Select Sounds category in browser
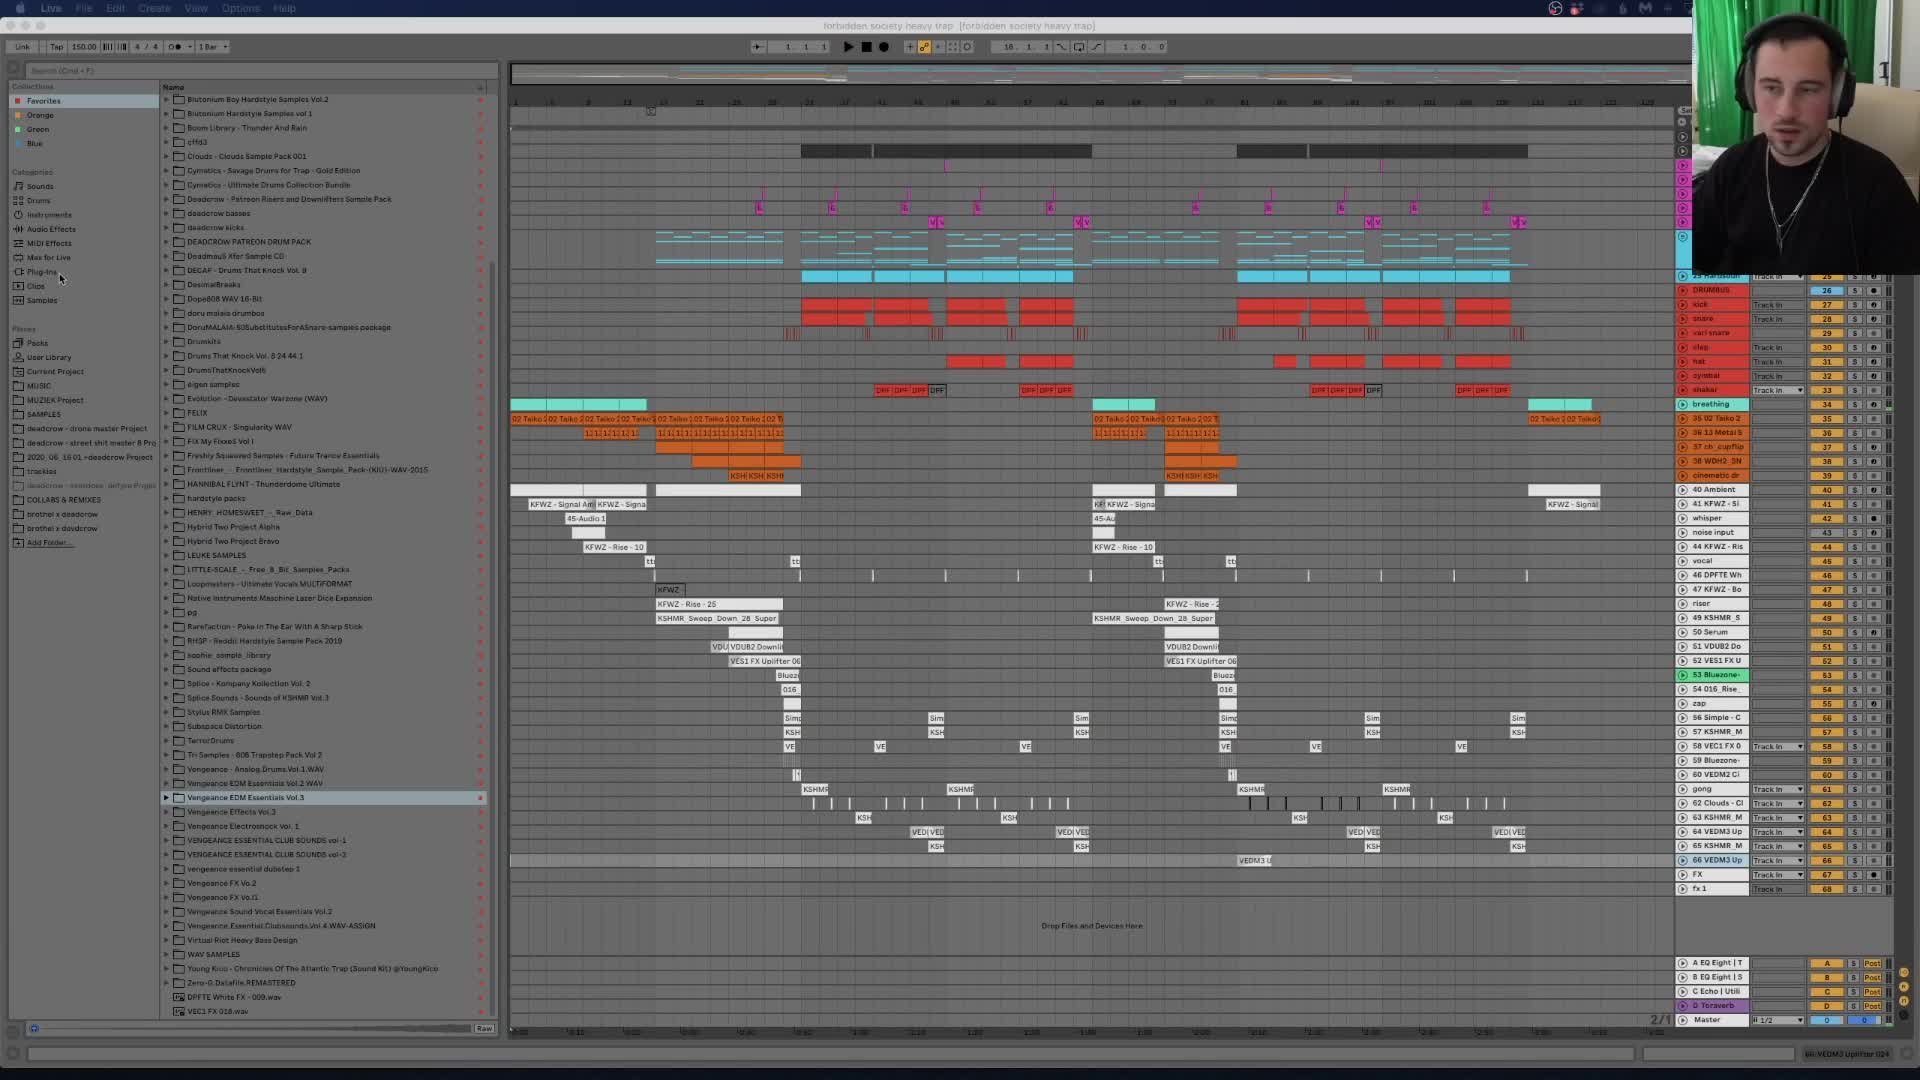The image size is (1920, 1080). 40,186
